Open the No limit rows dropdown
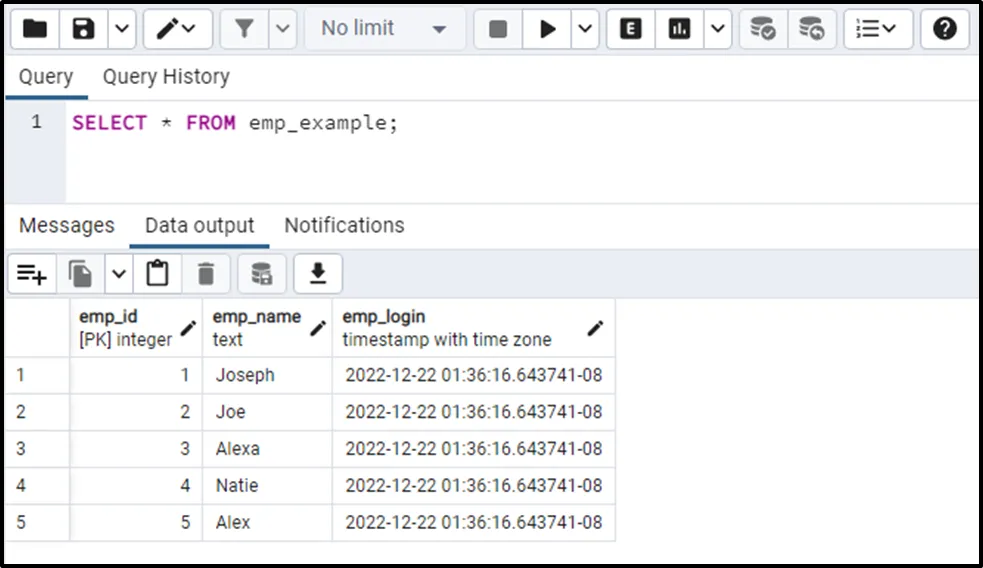This screenshot has height=568, width=983. (x=383, y=29)
